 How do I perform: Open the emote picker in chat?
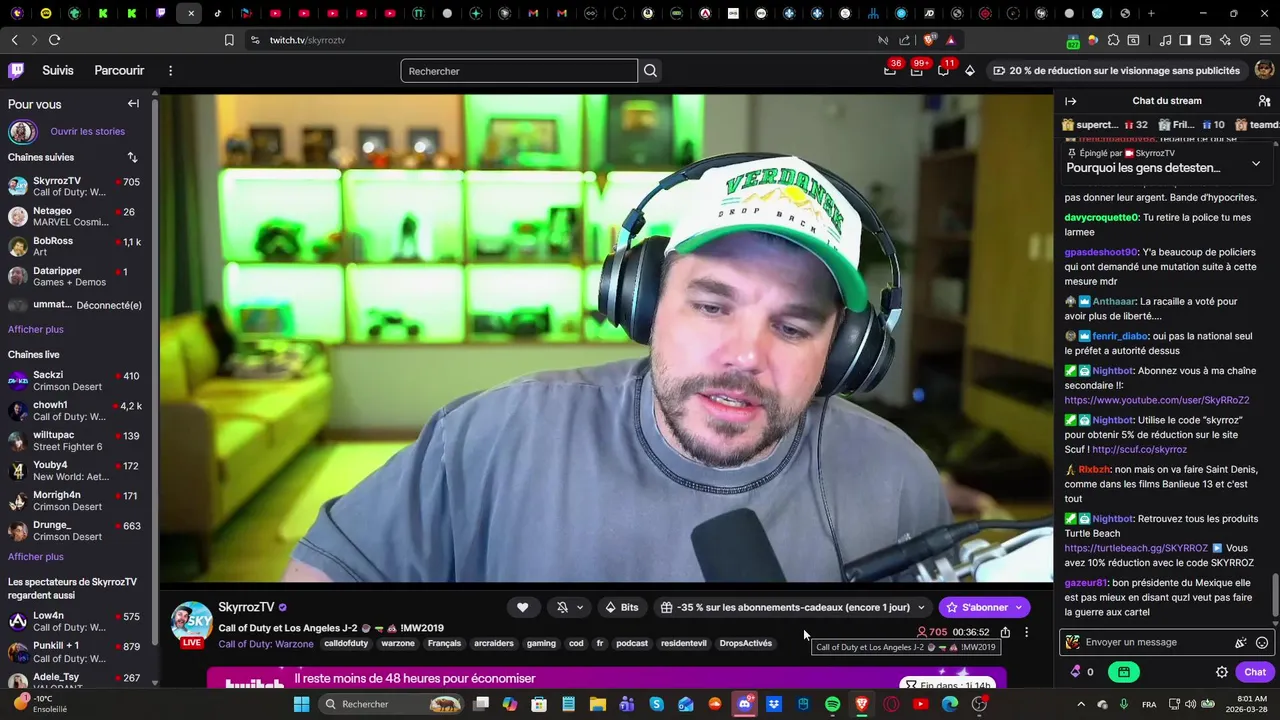pyautogui.click(x=1262, y=642)
